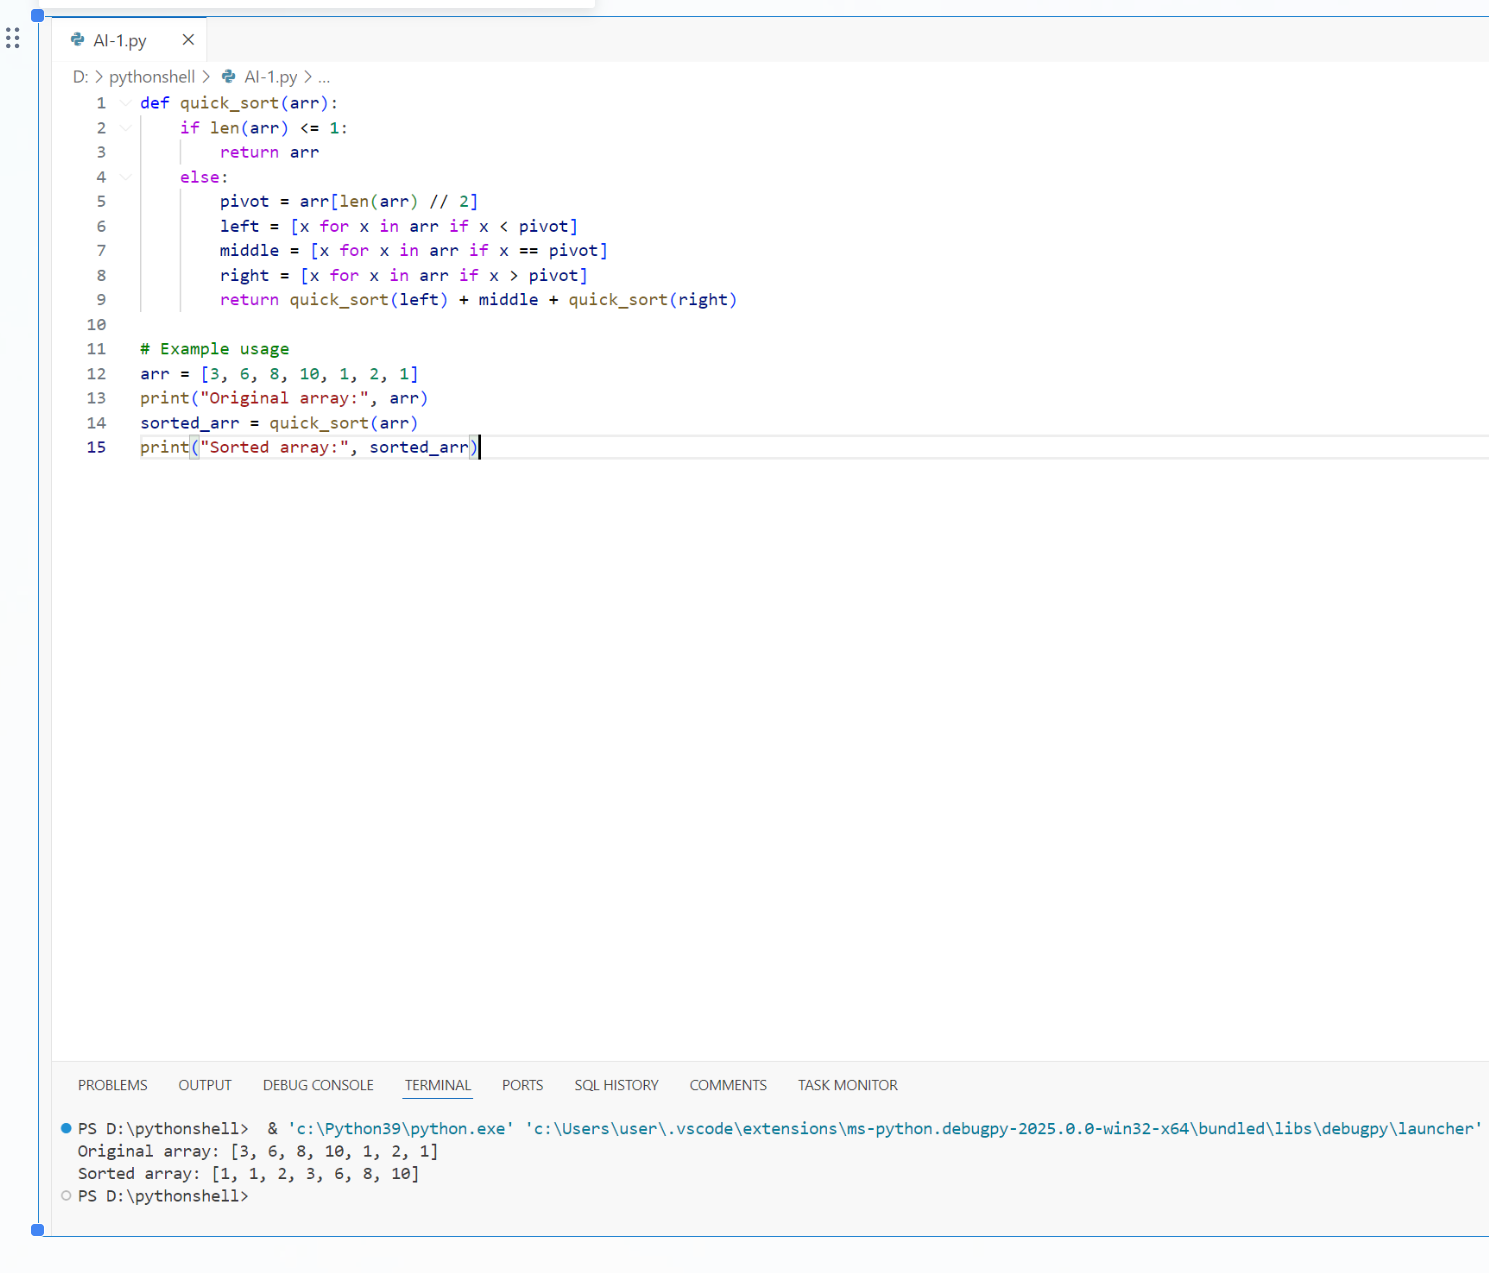Viewport: 1489px width, 1273px height.
Task: Select the AI-1.py file tab
Action: point(130,40)
